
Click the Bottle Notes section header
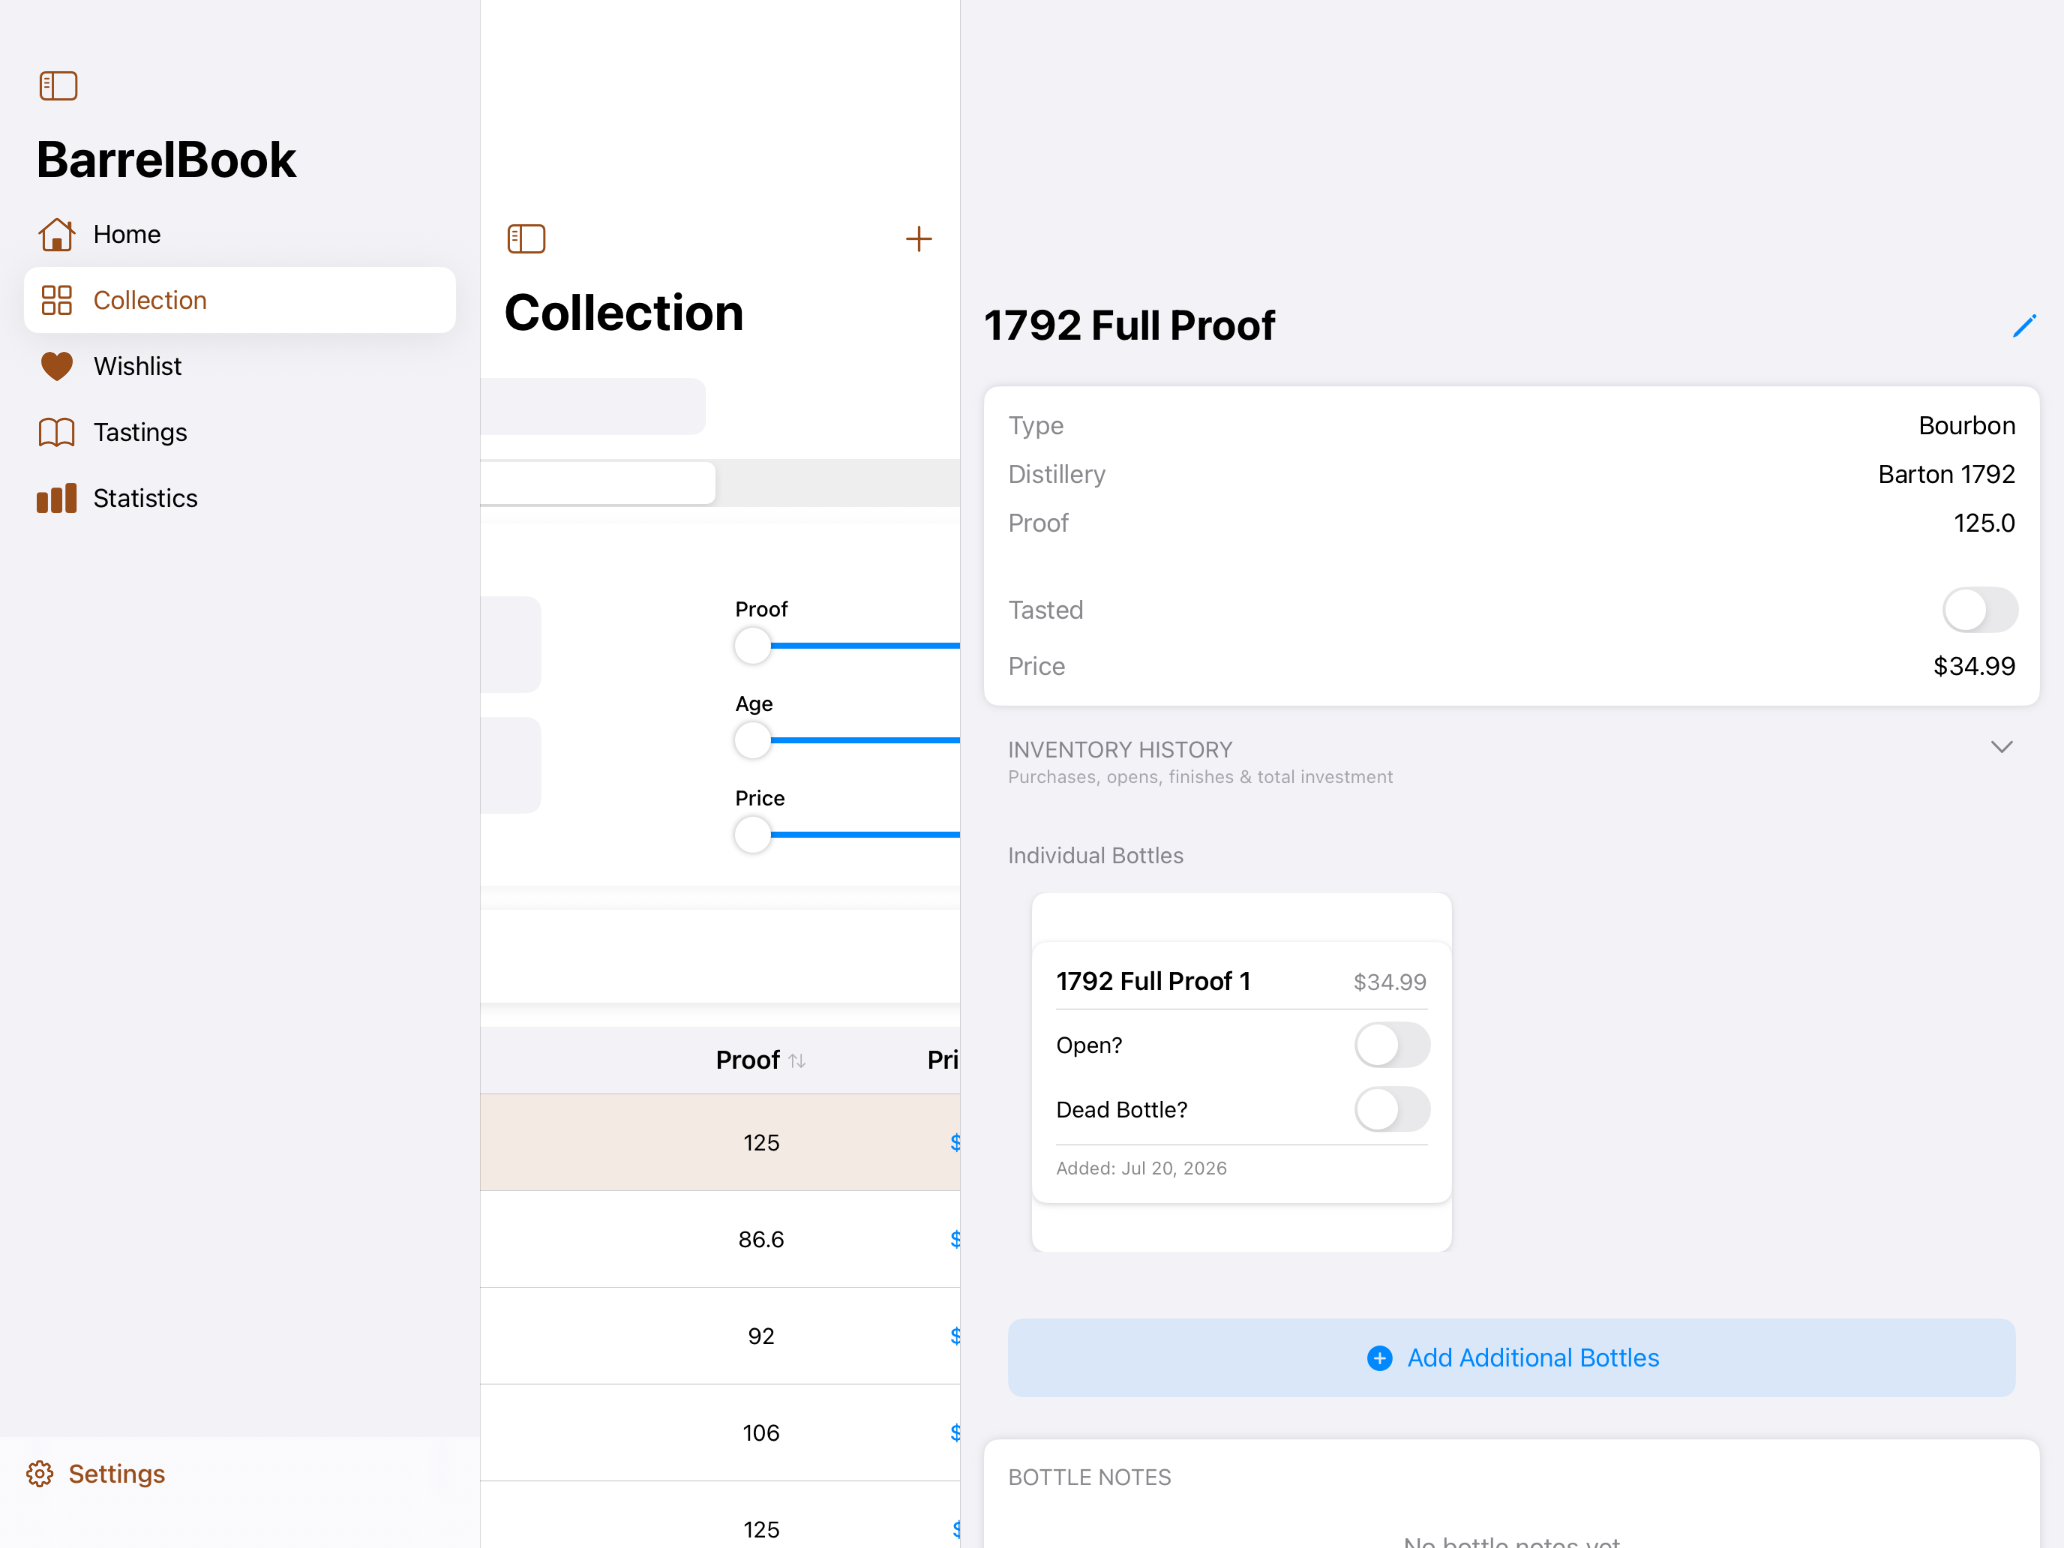click(x=1089, y=1478)
